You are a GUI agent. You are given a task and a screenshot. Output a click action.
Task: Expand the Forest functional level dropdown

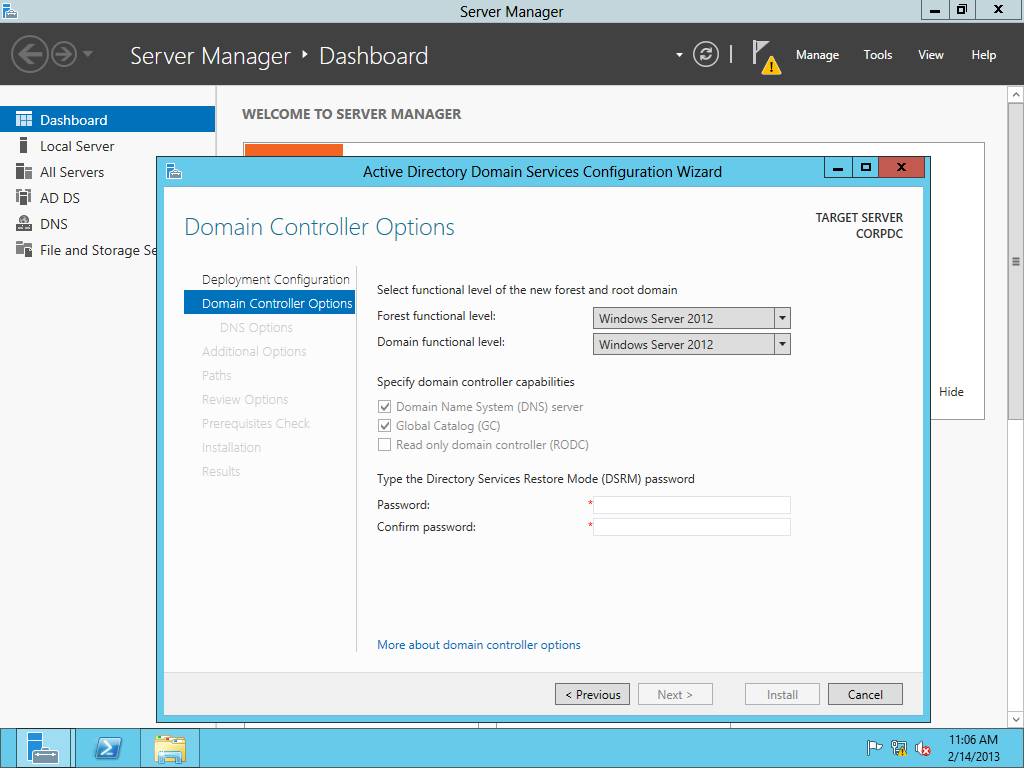click(782, 319)
